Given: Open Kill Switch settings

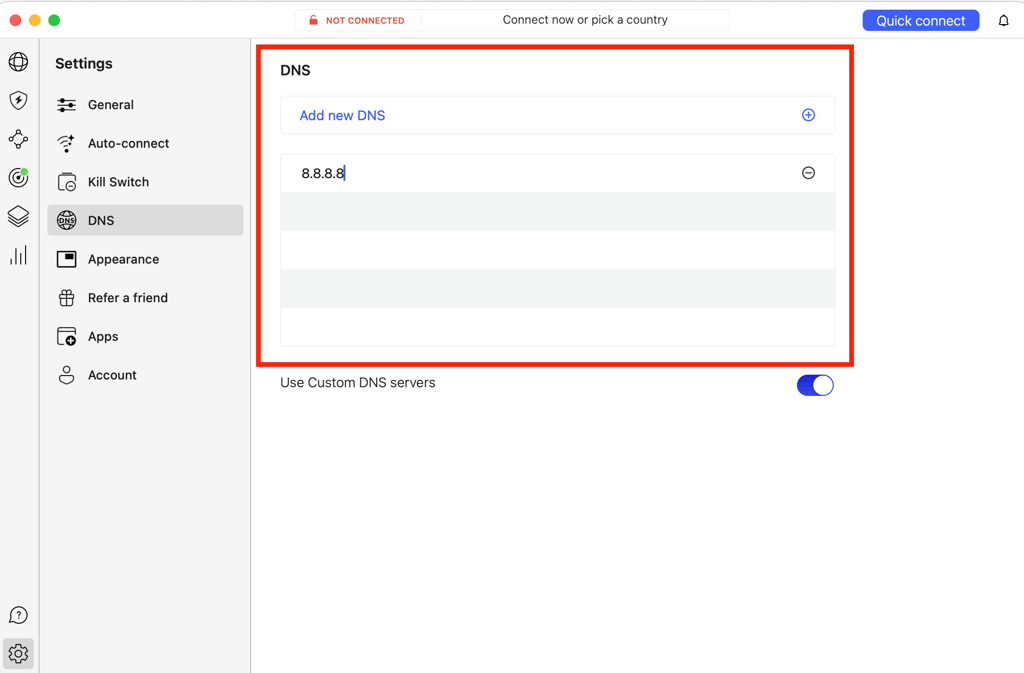Looking at the screenshot, I should (x=145, y=182).
